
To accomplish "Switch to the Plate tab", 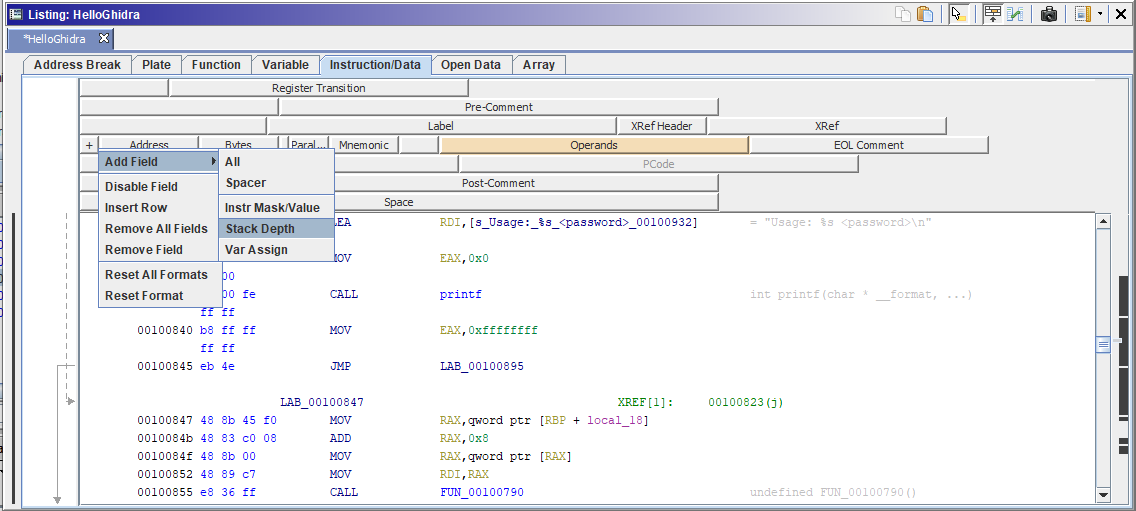I will coord(156,65).
